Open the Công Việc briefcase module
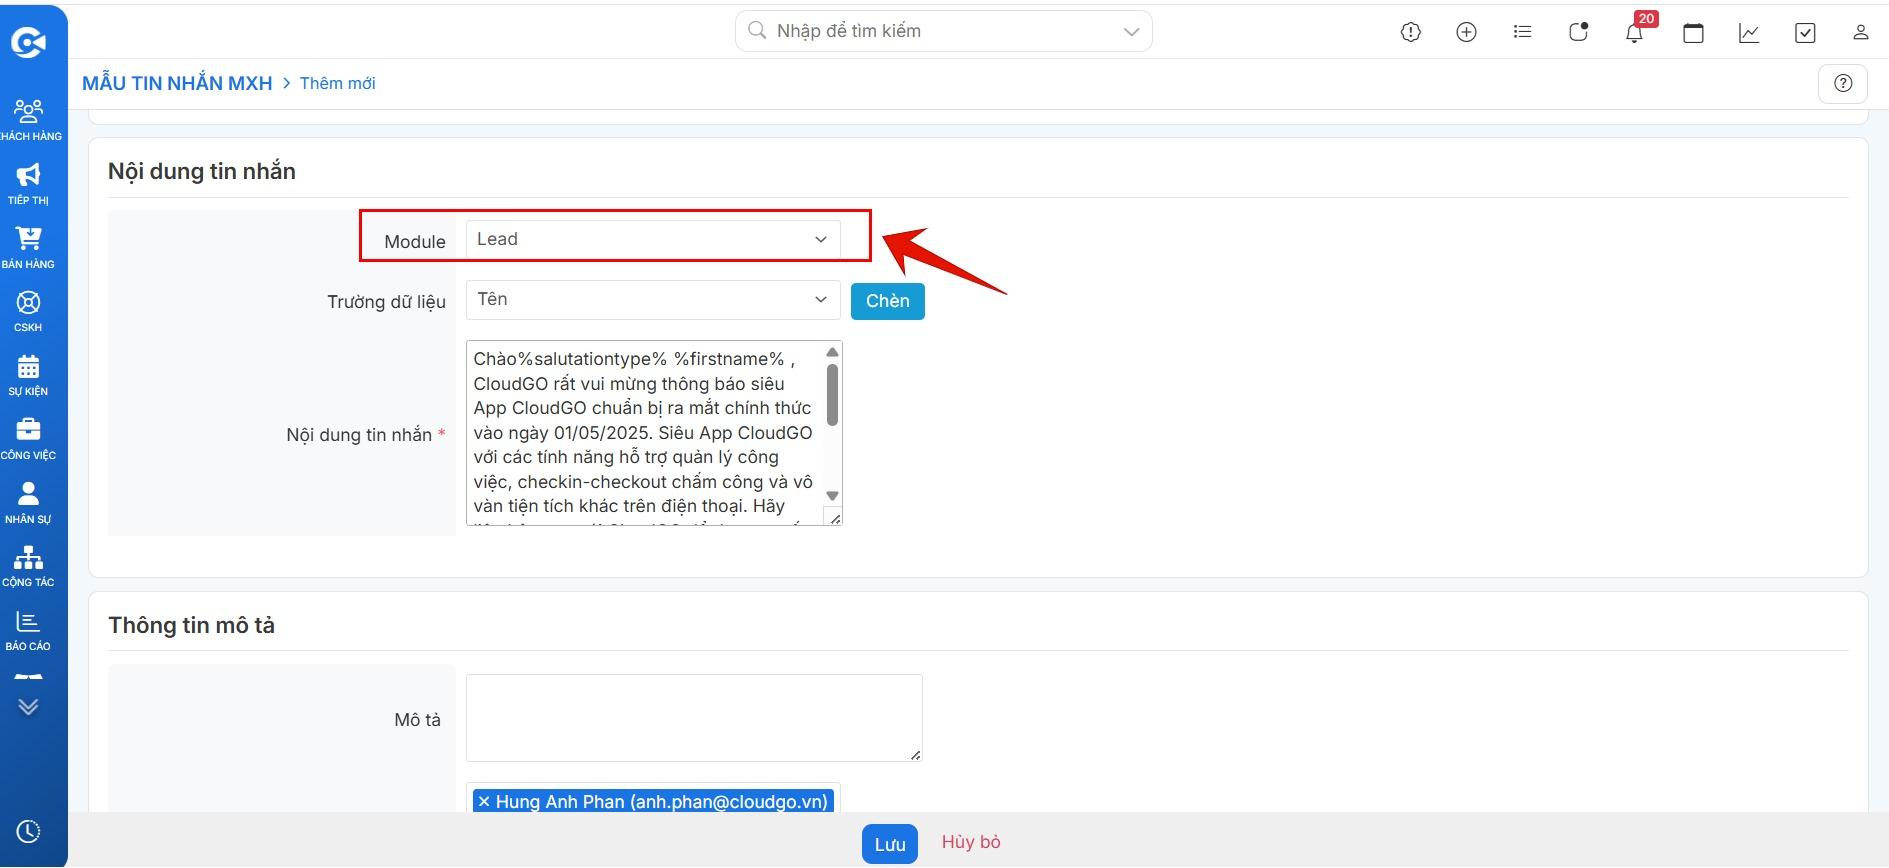Image resolution: width=1889 pixels, height=868 pixels. (28, 439)
